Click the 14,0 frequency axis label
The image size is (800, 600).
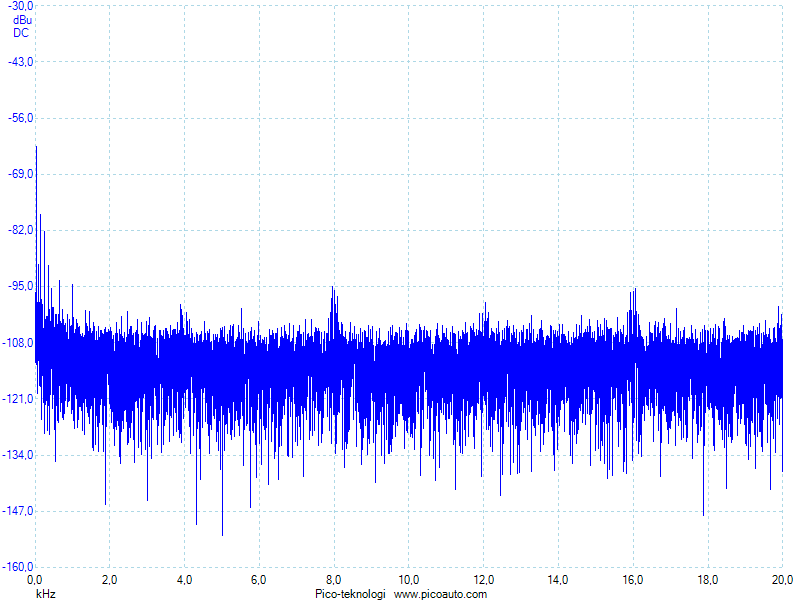click(x=558, y=580)
